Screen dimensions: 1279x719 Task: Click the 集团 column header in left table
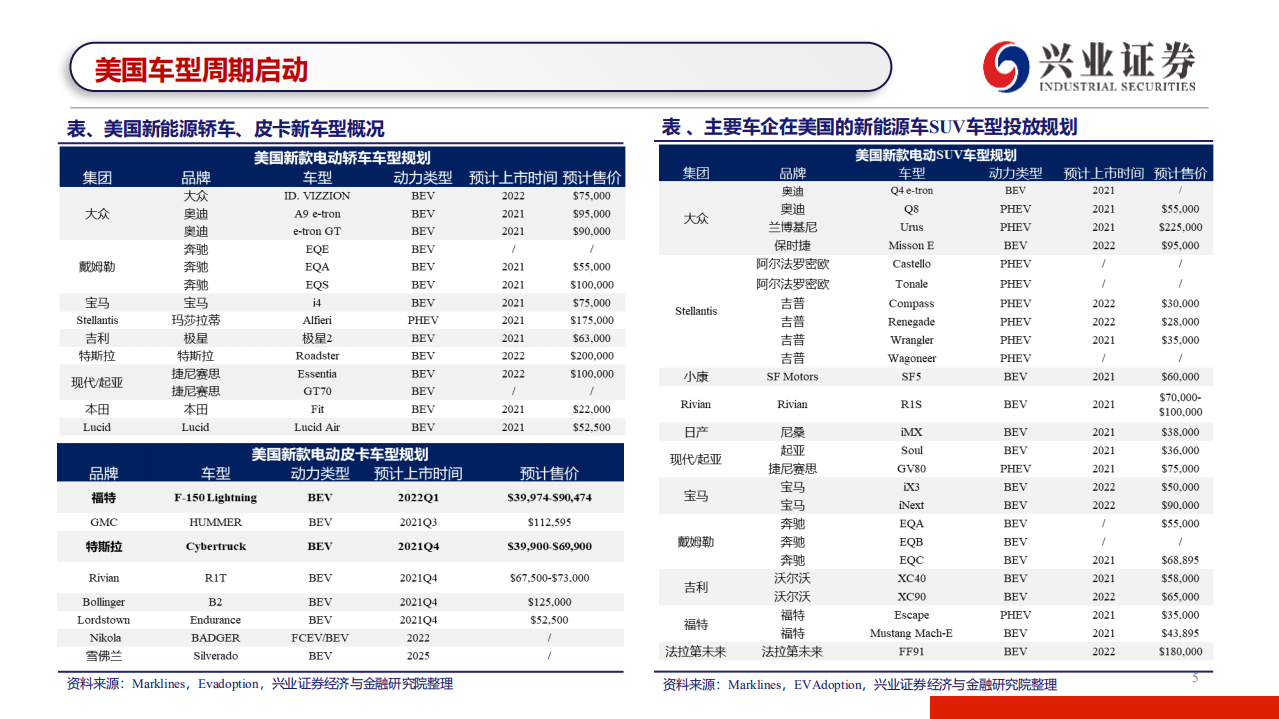[x=96, y=175]
